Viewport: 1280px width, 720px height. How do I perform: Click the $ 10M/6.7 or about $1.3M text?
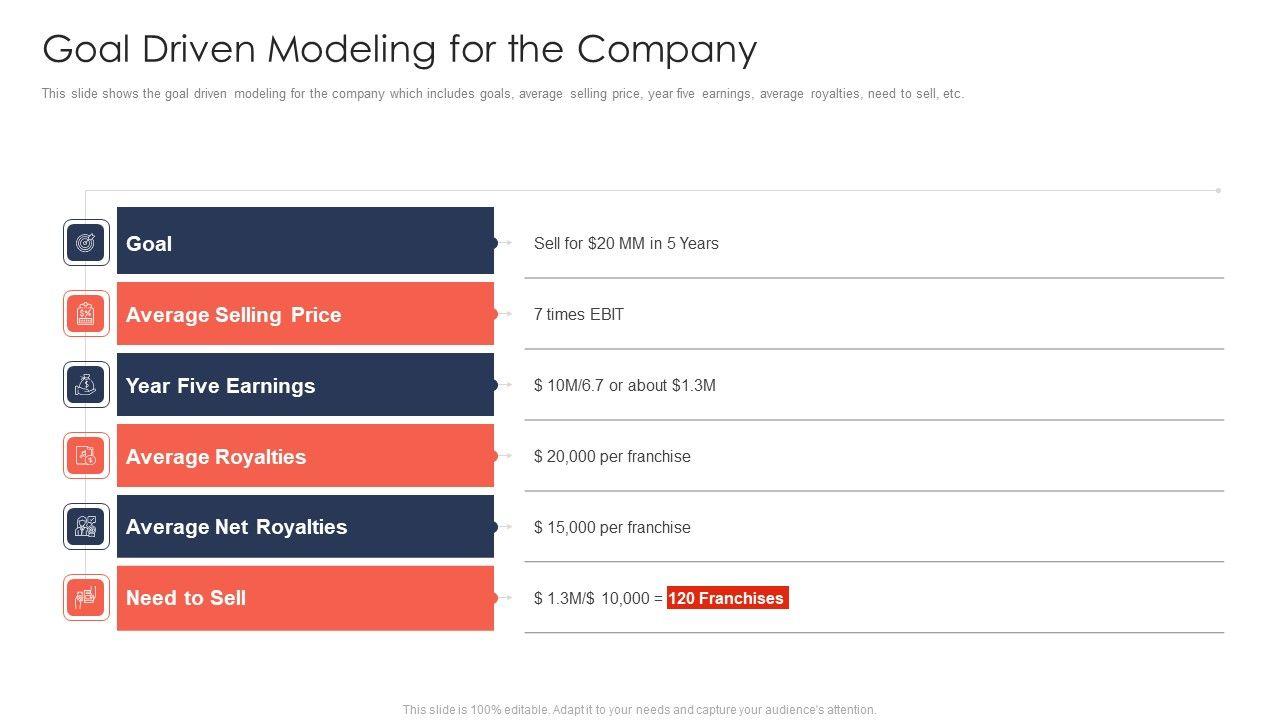click(x=625, y=385)
